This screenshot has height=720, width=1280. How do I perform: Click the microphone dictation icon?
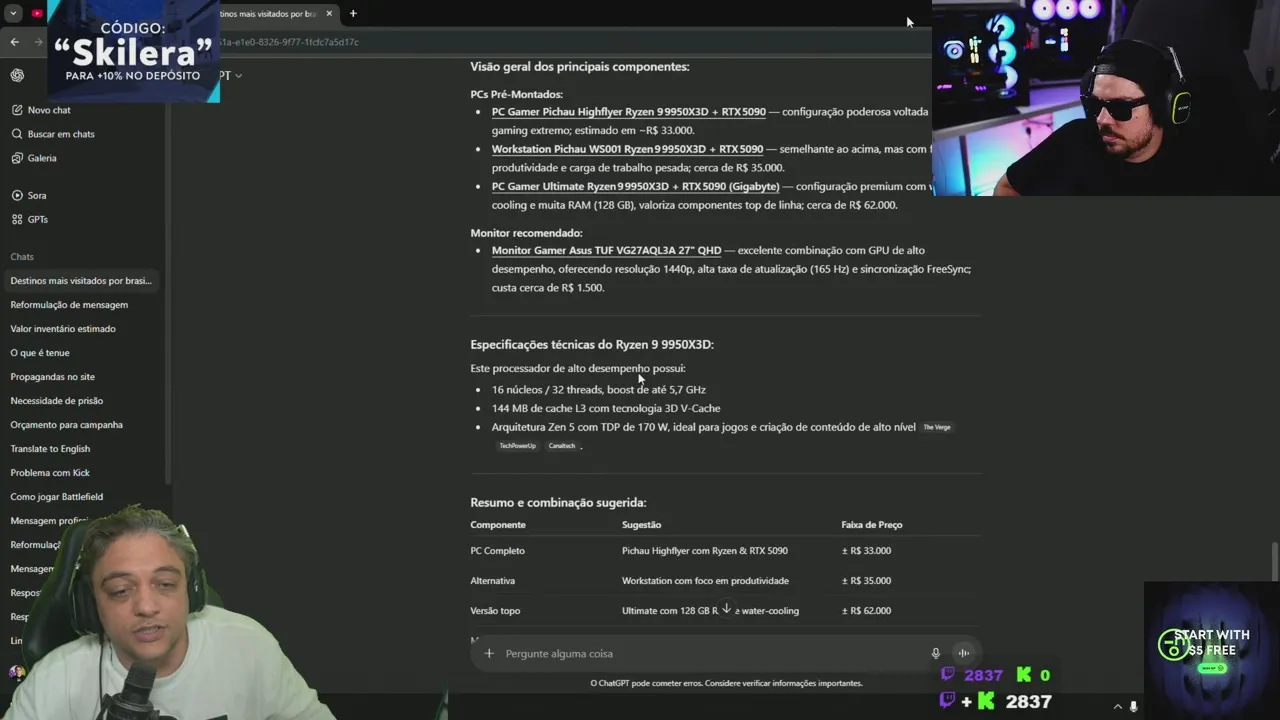pos(936,653)
